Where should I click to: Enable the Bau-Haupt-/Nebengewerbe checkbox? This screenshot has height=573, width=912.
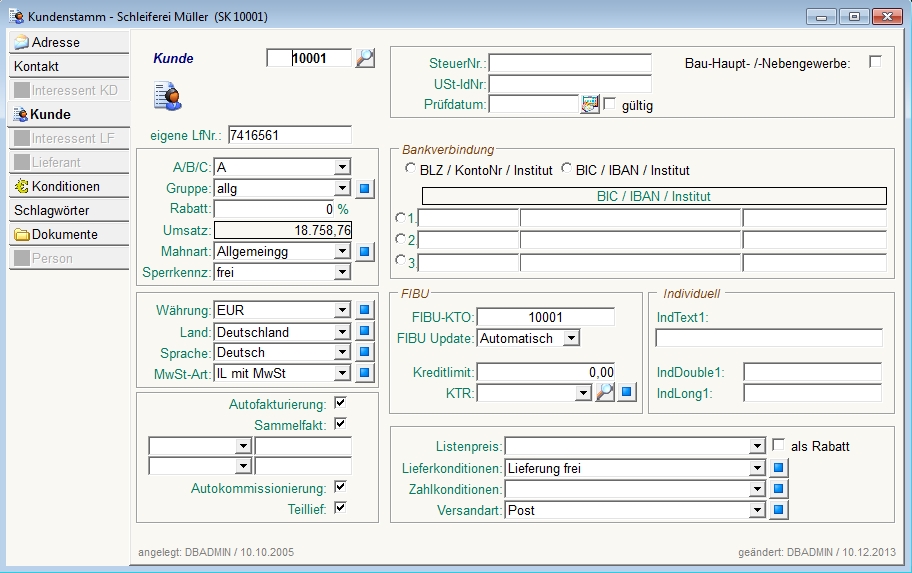pyautogui.click(x=875, y=62)
